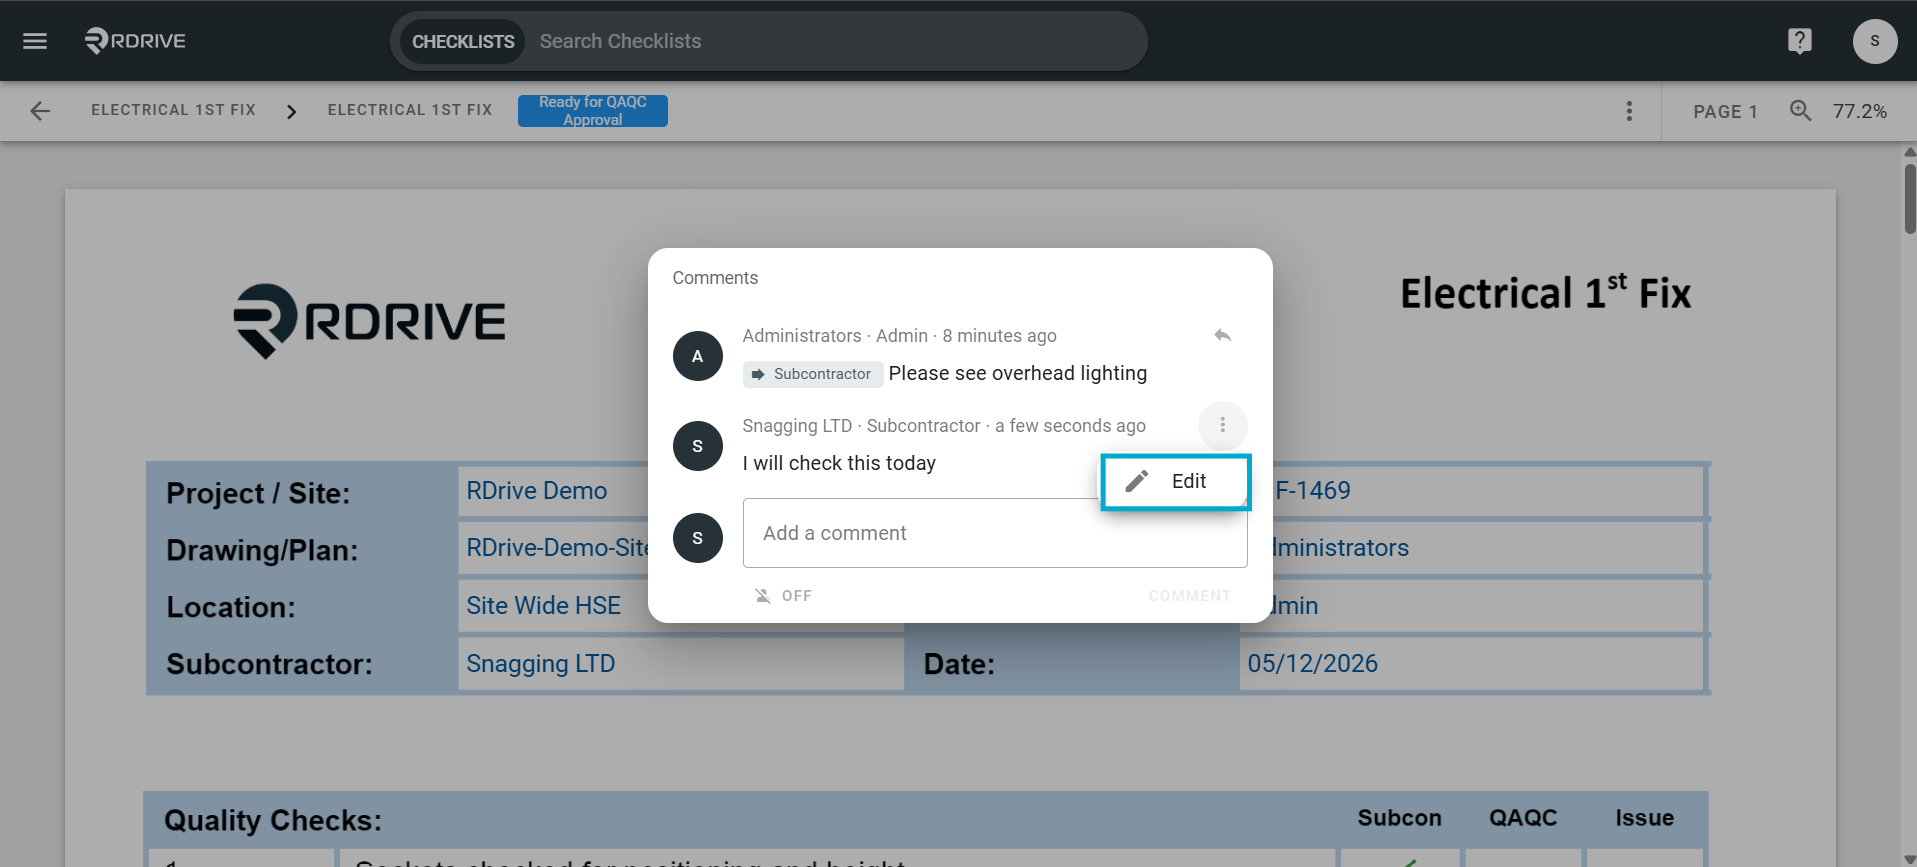The width and height of the screenshot is (1917, 867).
Task: Select Edit from the comment menu
Action: point(1175,482)
